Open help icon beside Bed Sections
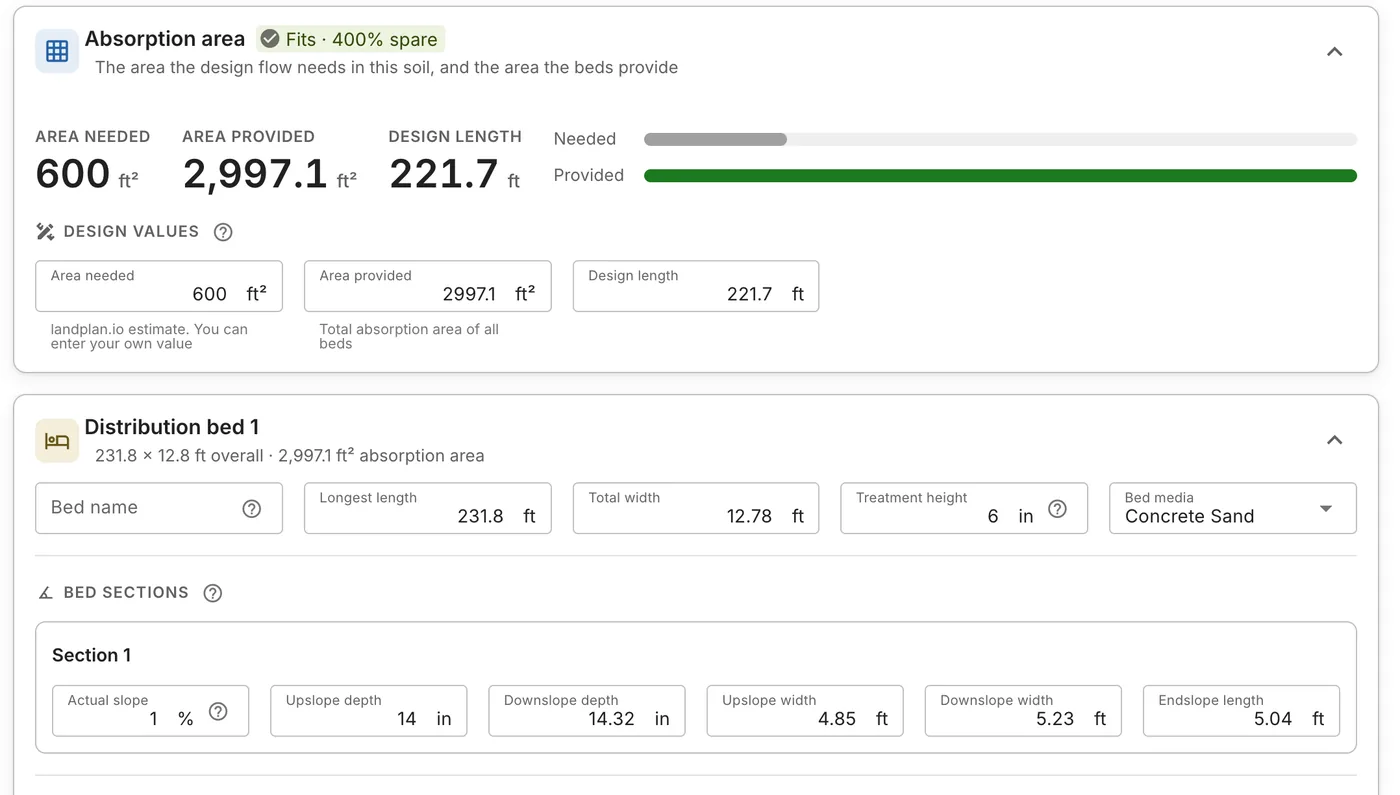This screenshot has width=1400, height=795. point(212,593)
